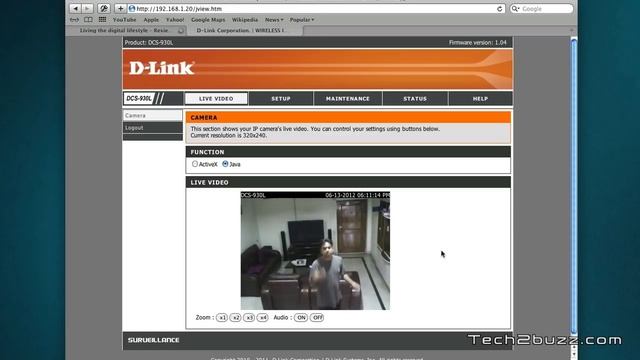The height and width of the screenshot is (360, 640).
Task: Click the D-Link logo in the banner
Action: tap(162, 68)
